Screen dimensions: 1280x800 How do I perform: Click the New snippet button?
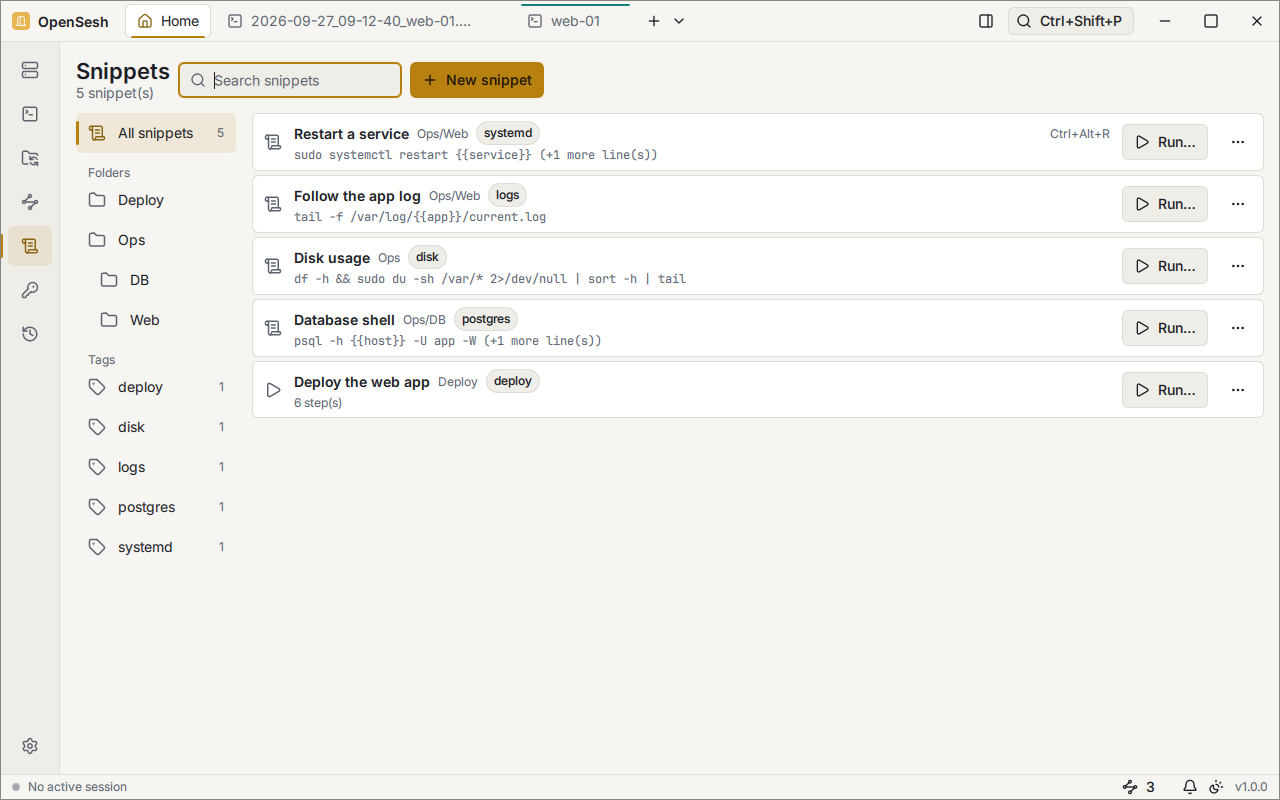tap(477, 80)
